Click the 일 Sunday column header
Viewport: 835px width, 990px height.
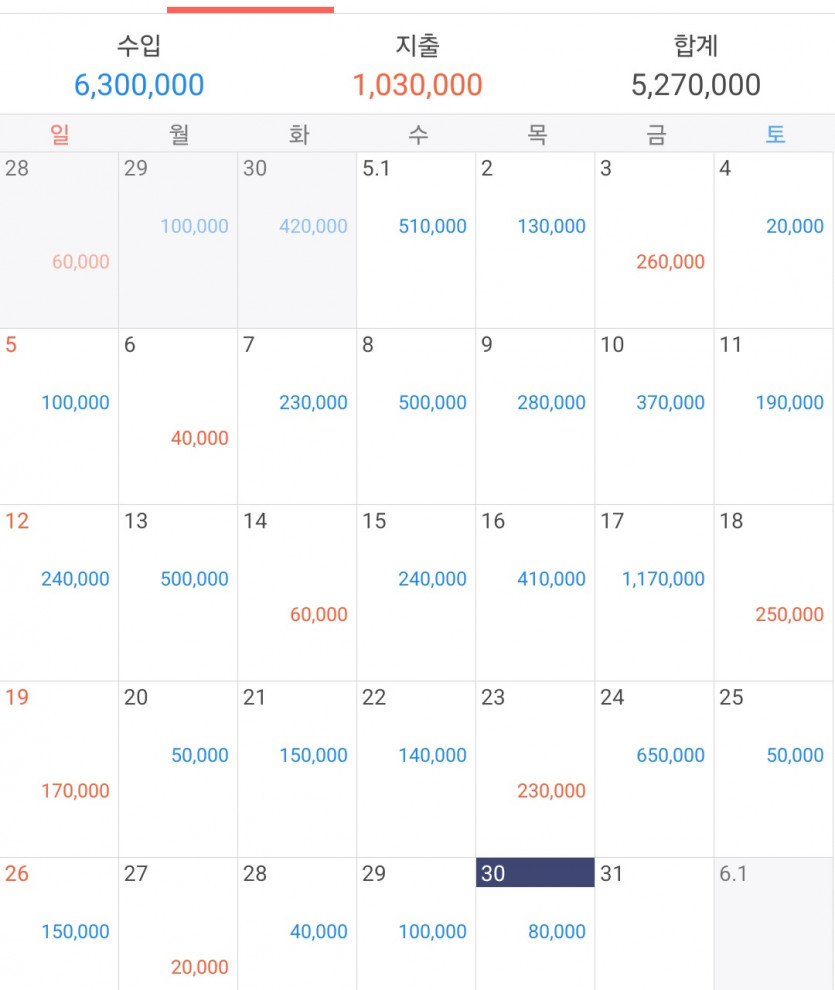coord(59,134)
